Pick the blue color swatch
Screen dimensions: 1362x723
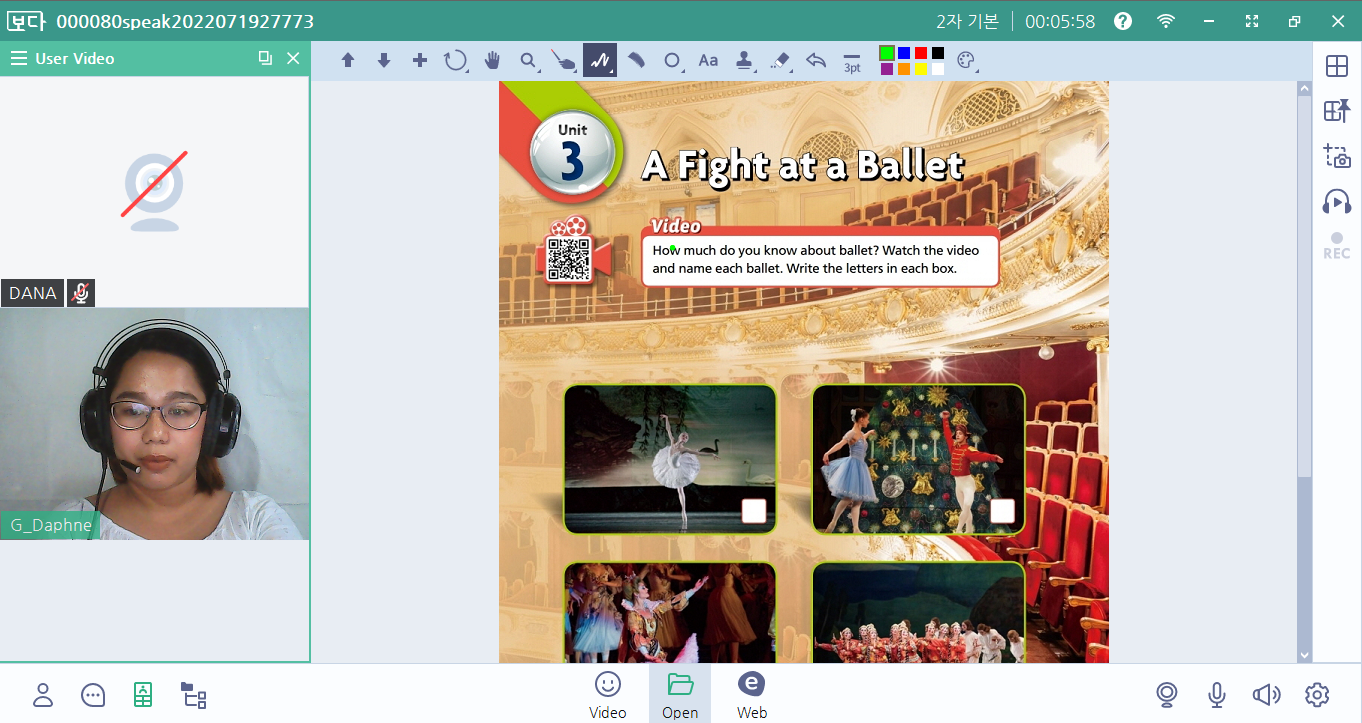904,53
